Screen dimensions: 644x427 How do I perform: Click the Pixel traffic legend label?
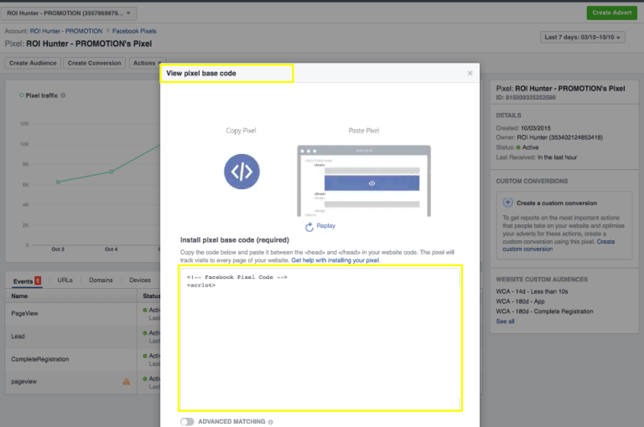41,95
